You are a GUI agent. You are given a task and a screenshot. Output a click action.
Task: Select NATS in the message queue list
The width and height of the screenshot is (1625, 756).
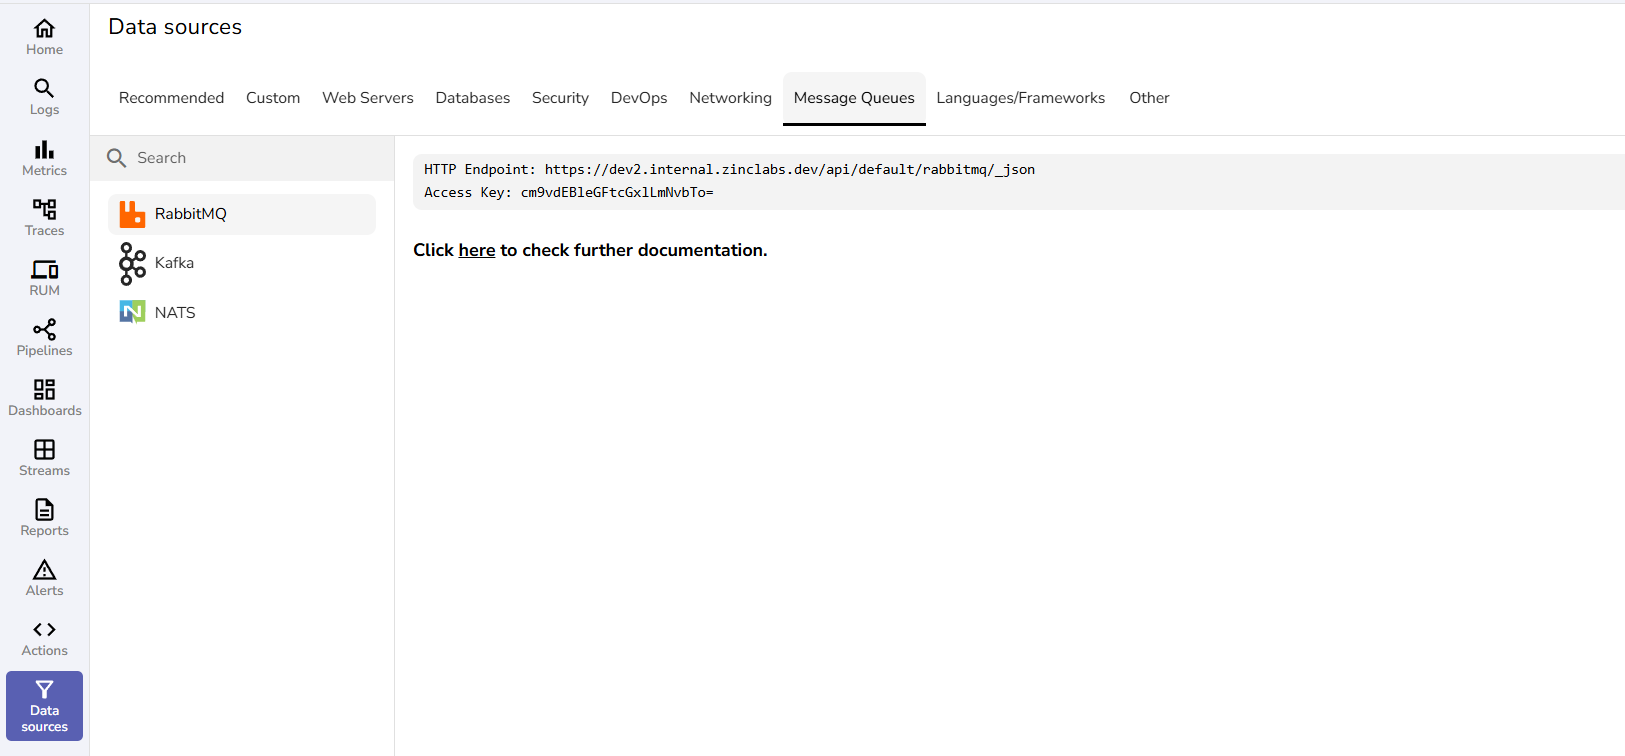point(175,313)
